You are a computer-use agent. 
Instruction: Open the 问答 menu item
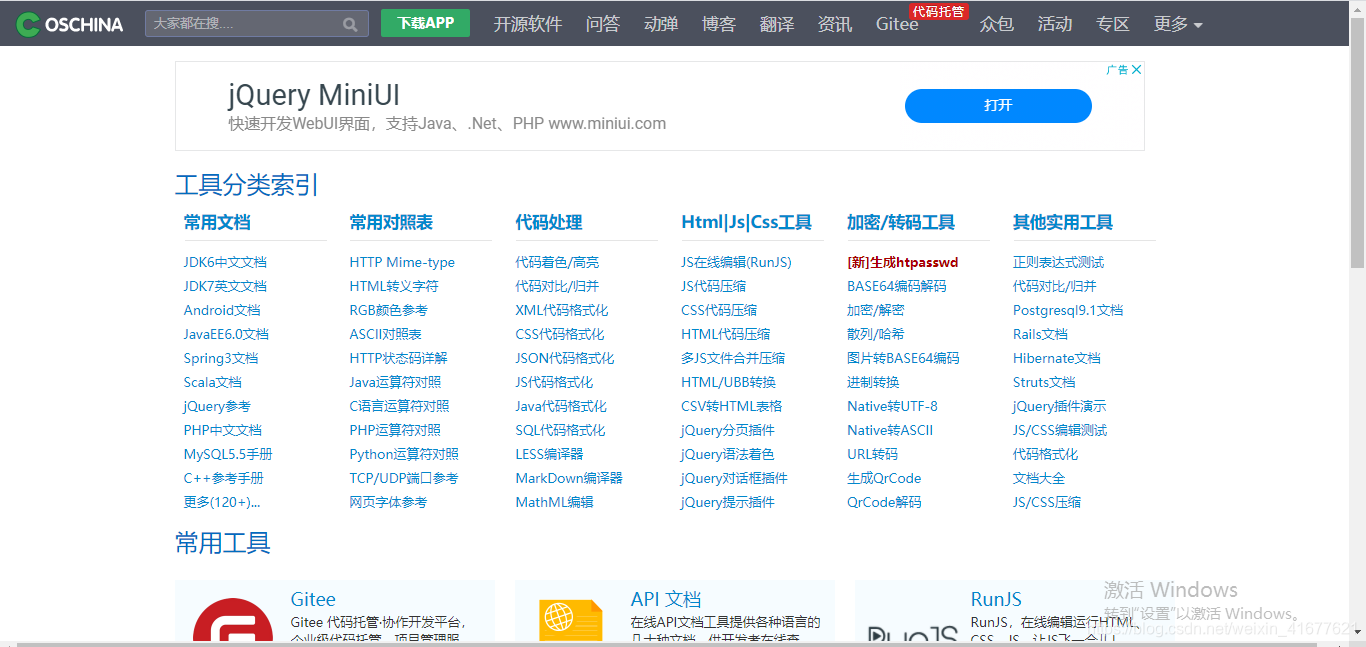pos(603,24)
